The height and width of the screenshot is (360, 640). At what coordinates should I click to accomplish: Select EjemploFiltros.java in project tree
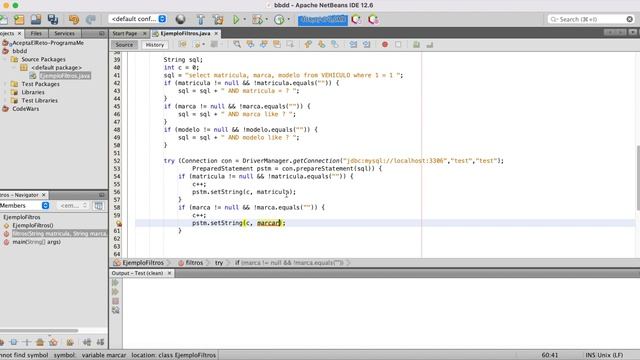click(65, 76)
